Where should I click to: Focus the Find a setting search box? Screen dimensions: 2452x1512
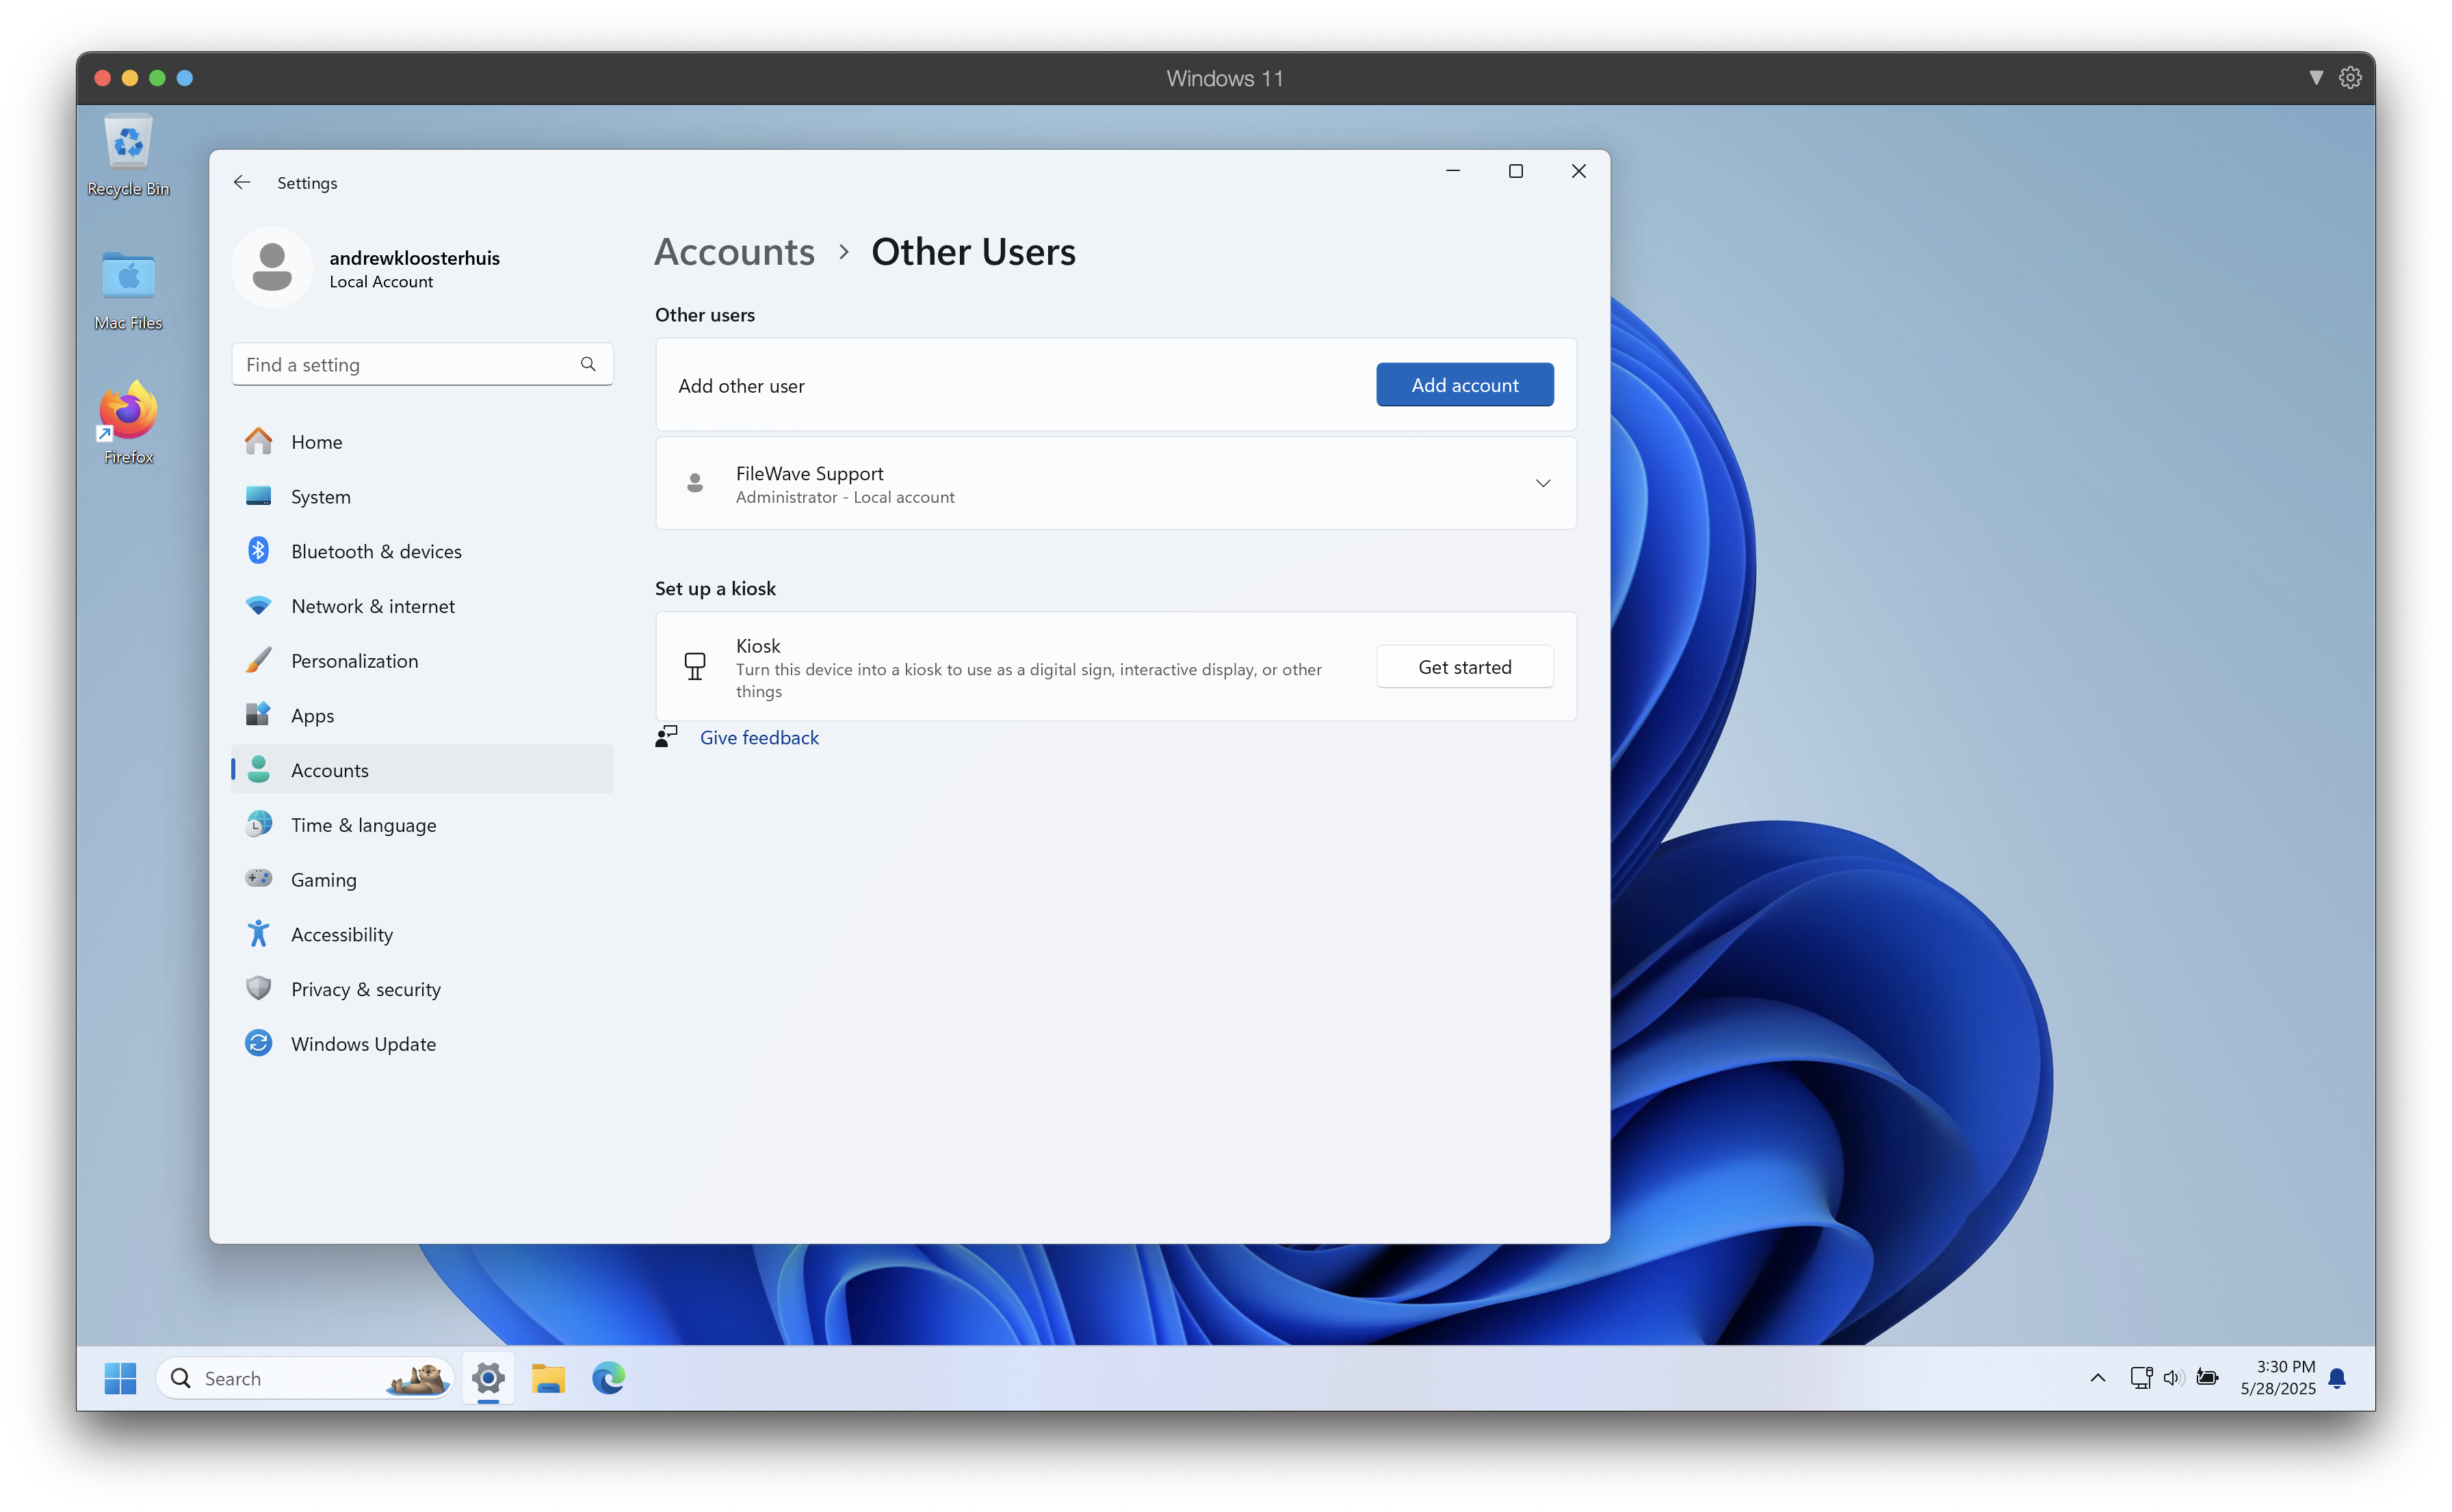click(422, 365)
